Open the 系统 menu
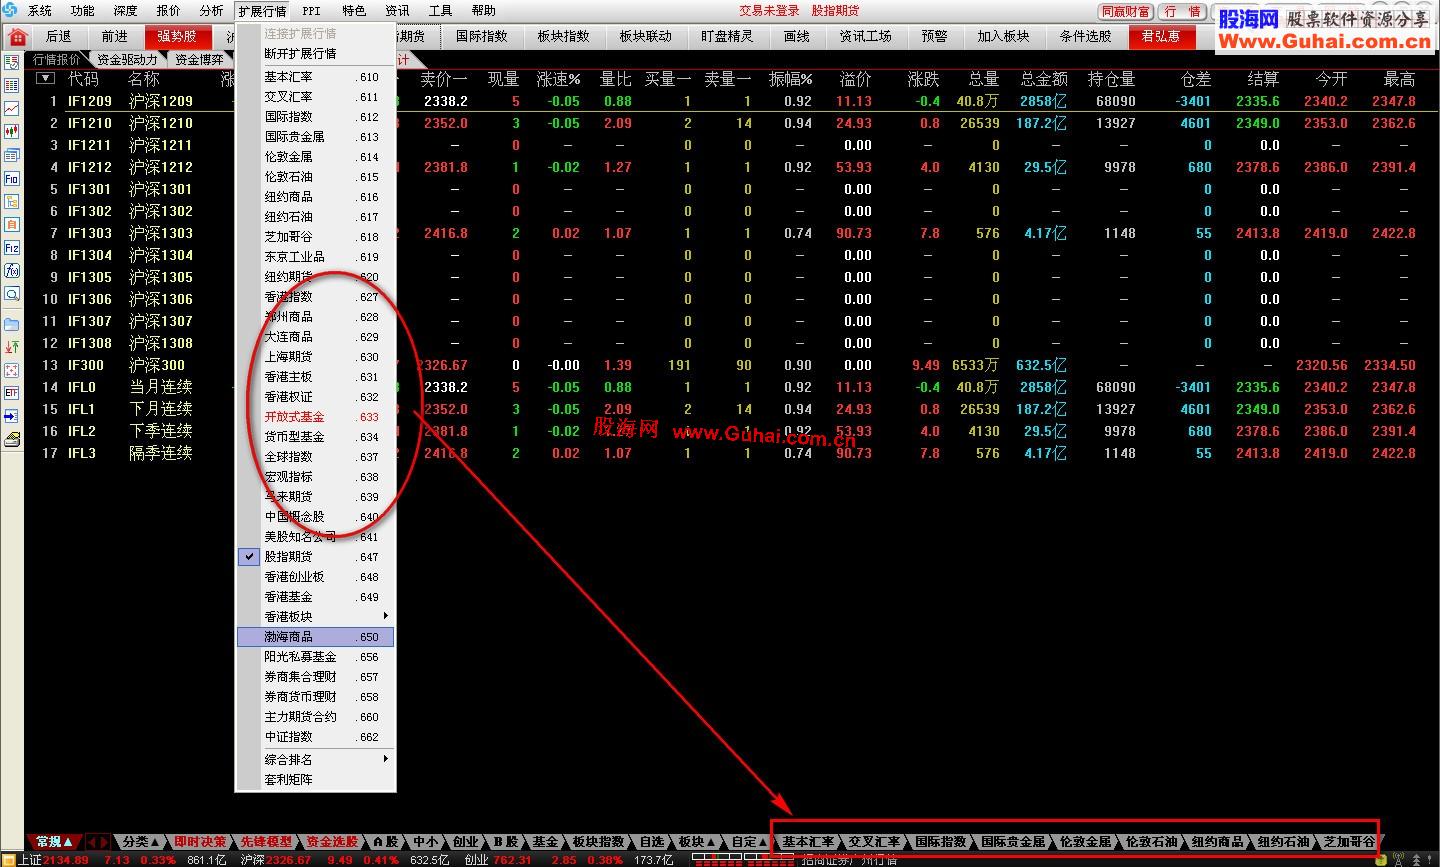The image size is (1440, 867). (40, 11)
